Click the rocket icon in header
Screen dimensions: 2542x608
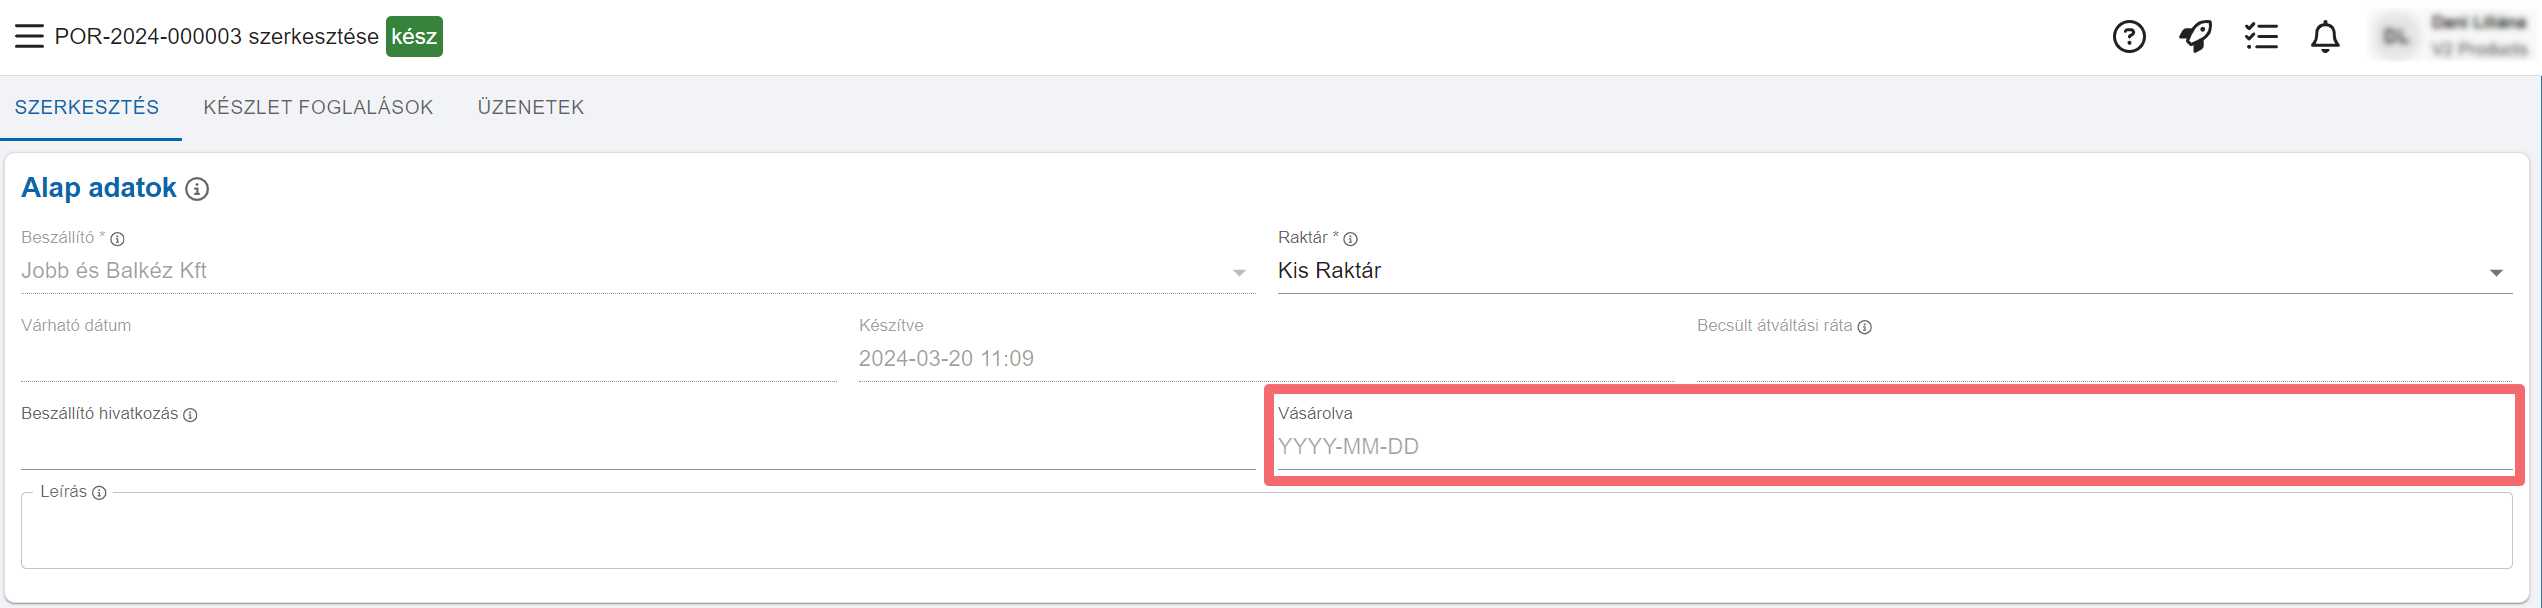[x=2195, y=37]
